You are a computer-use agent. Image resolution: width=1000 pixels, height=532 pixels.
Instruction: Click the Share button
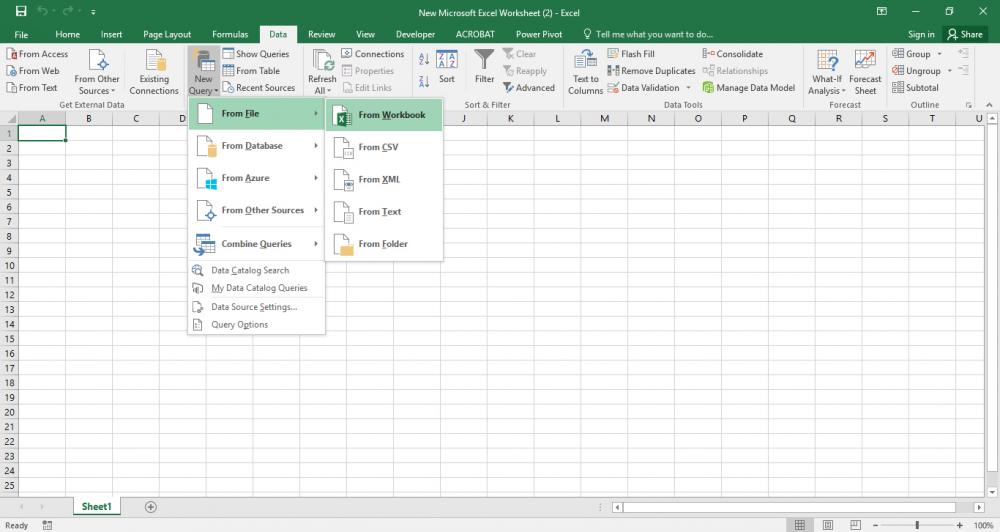pyautogui.click(x=965, y=34)
